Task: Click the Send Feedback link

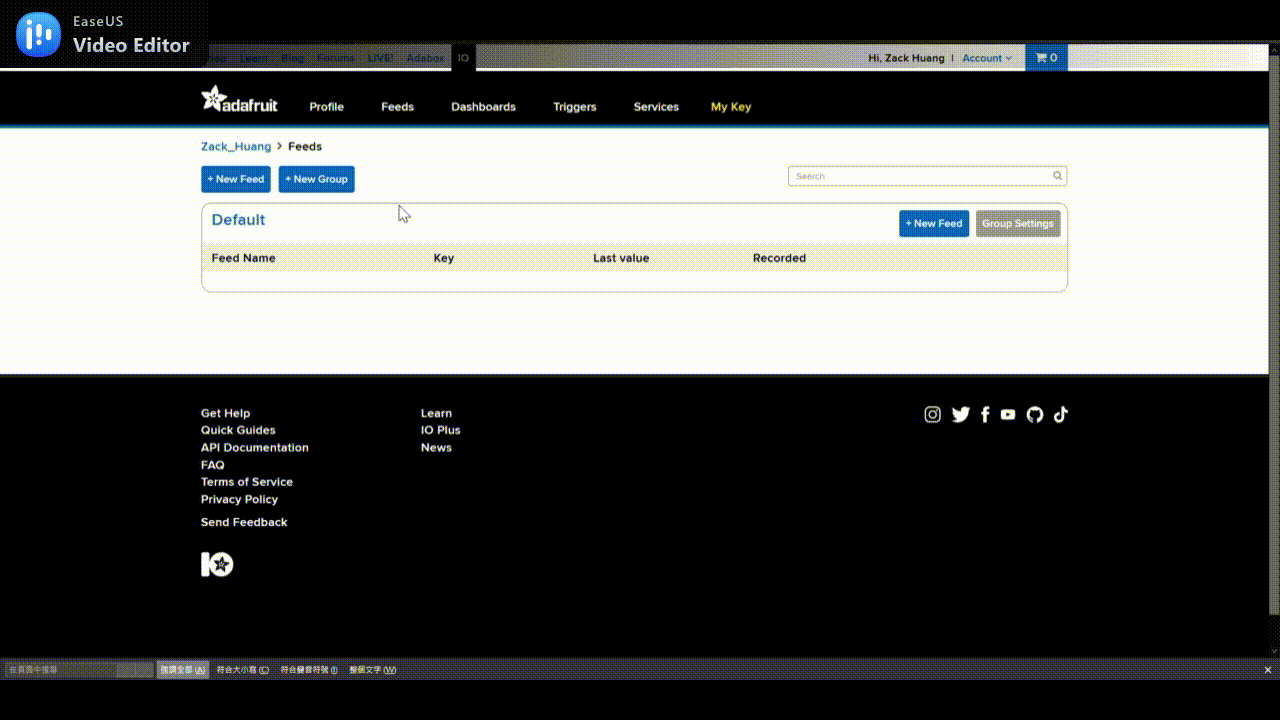Action: point(244,522)
